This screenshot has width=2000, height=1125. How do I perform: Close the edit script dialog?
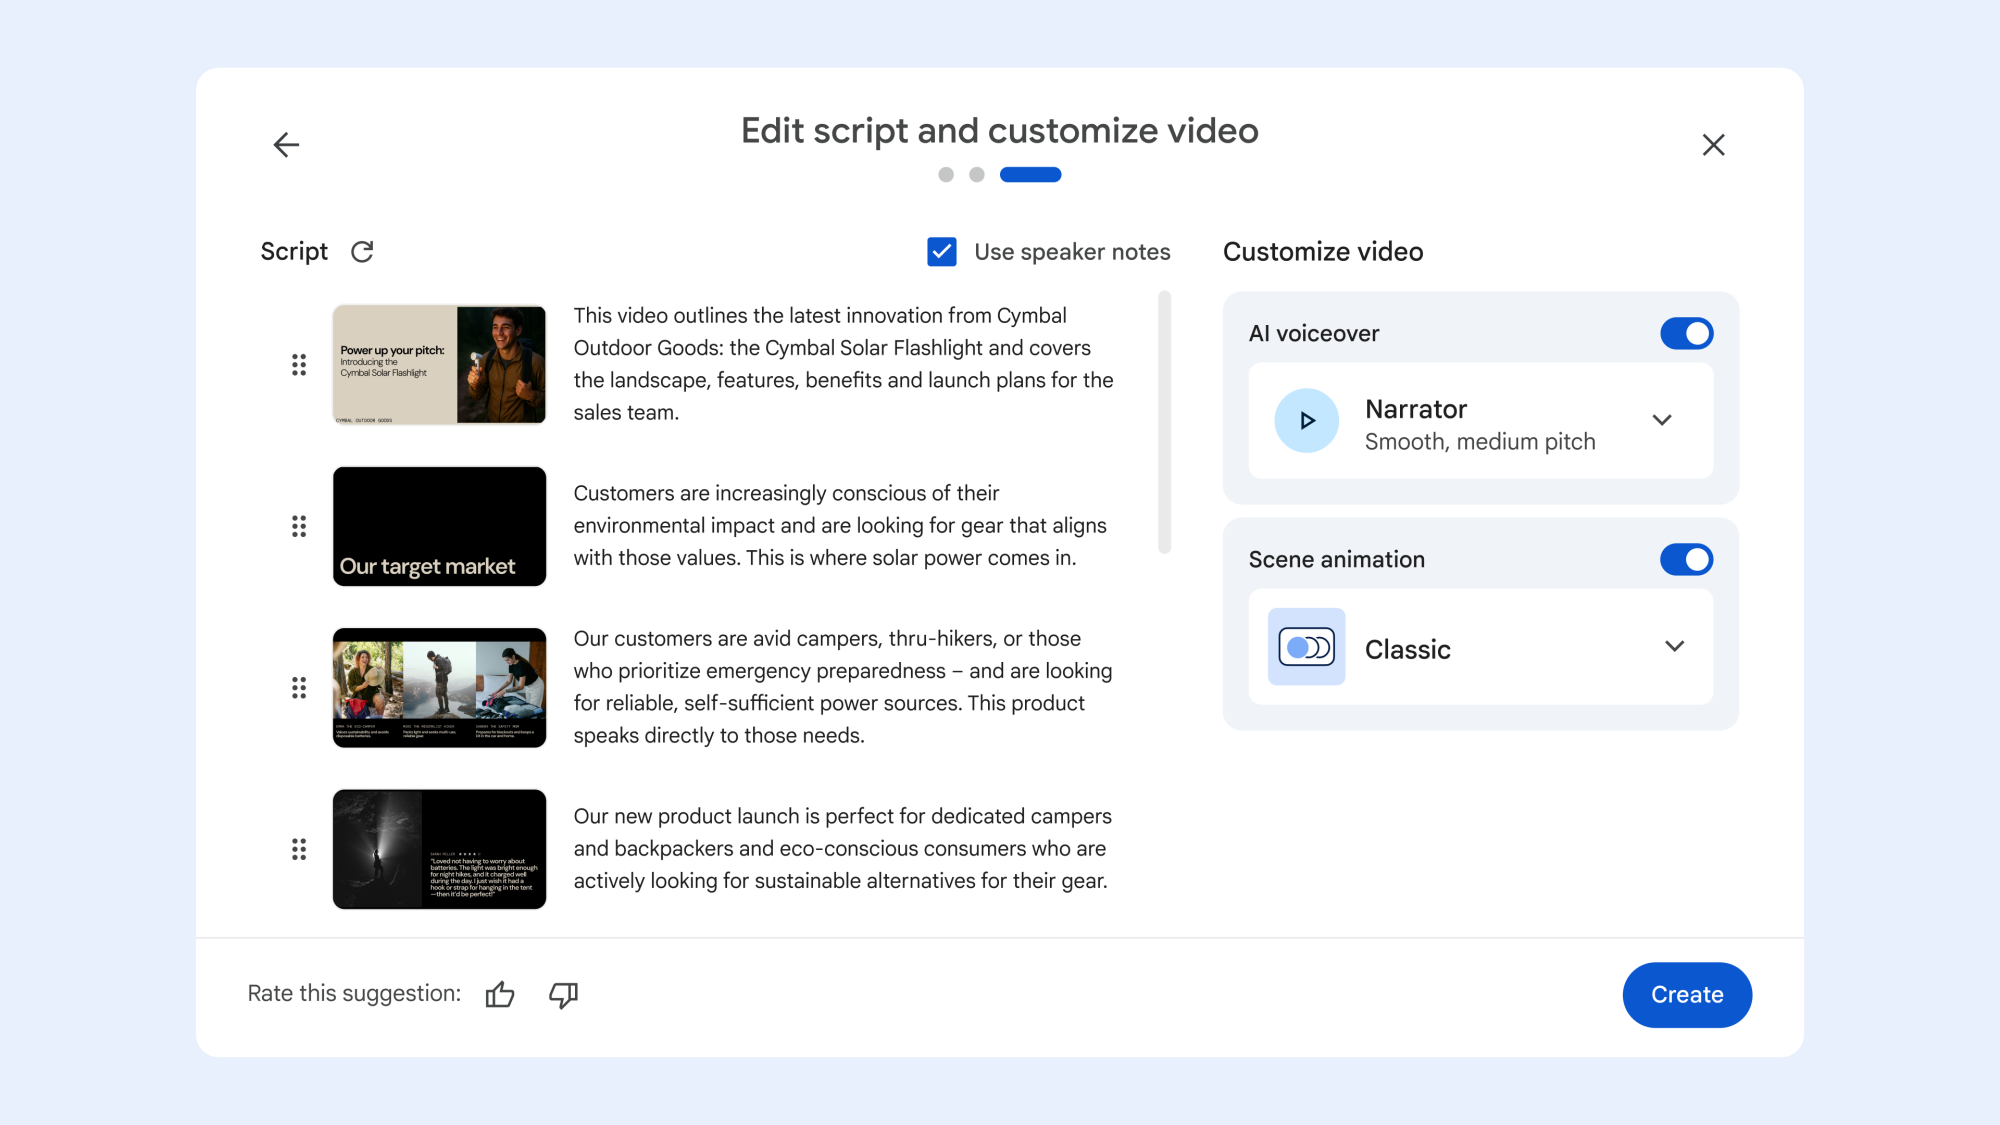click(1713, 144)
